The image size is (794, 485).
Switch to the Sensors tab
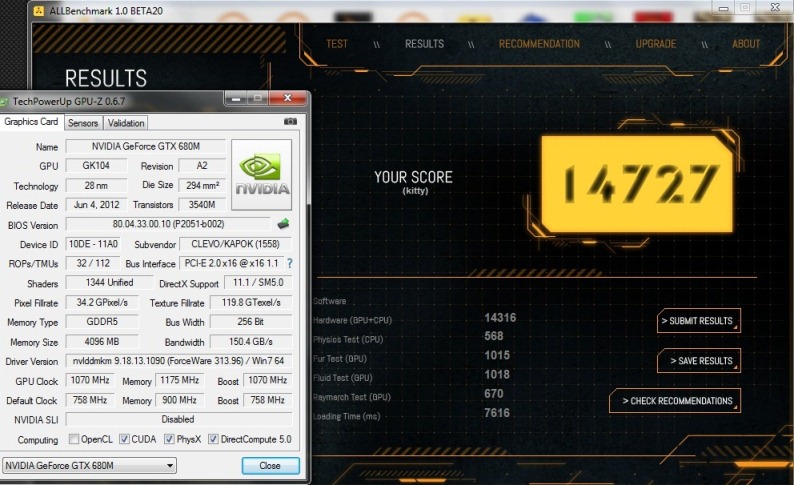[83, 123]
